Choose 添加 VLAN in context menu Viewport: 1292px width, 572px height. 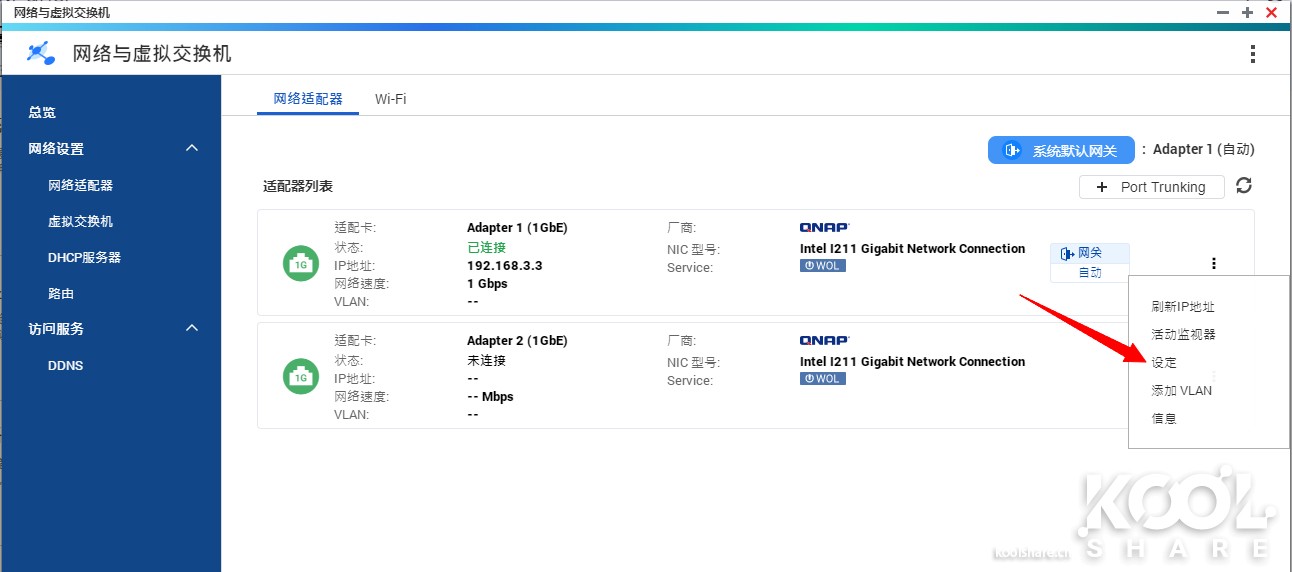pyautogui.click(x=1181, y=391)
